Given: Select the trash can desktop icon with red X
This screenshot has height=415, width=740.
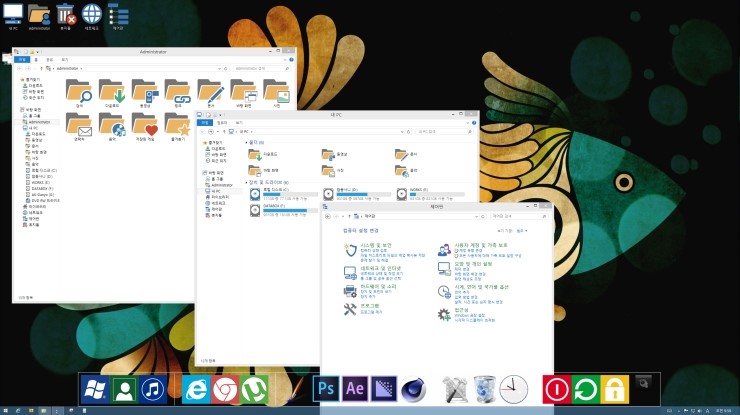Looking at the screenshot, I should (x=66, y=16).
